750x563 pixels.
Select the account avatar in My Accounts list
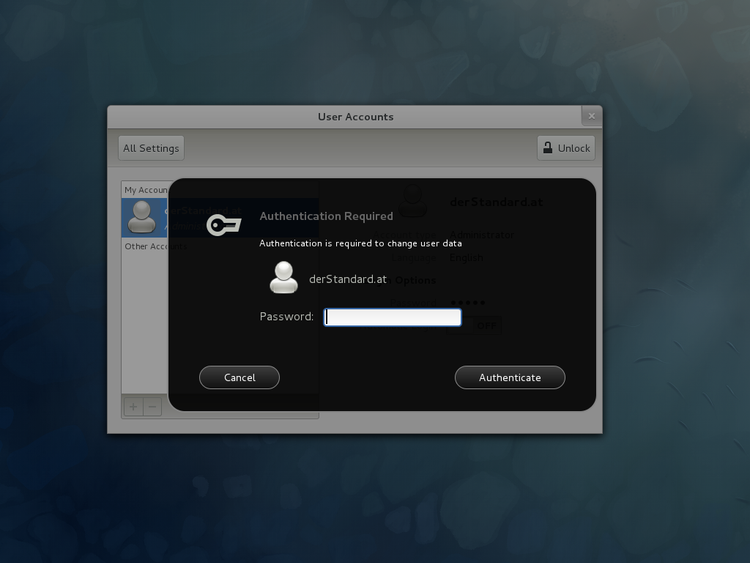click(x=142, y=216)
